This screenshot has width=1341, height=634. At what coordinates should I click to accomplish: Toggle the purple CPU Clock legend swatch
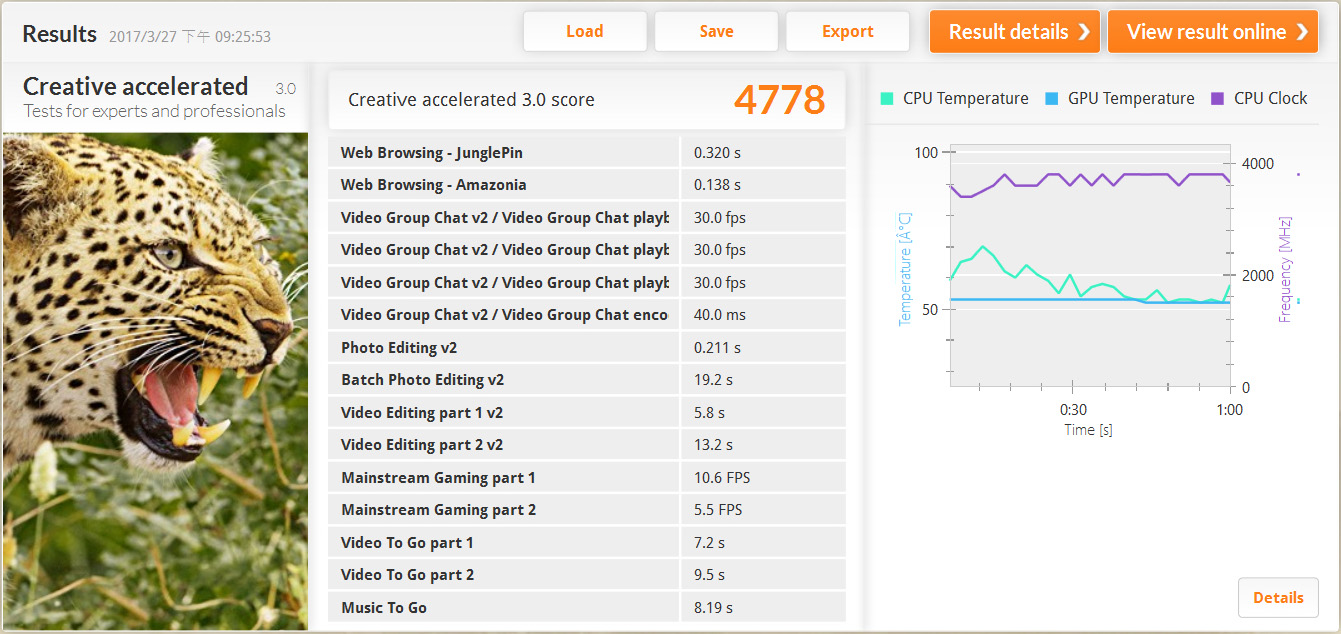tap(1217, 98)
